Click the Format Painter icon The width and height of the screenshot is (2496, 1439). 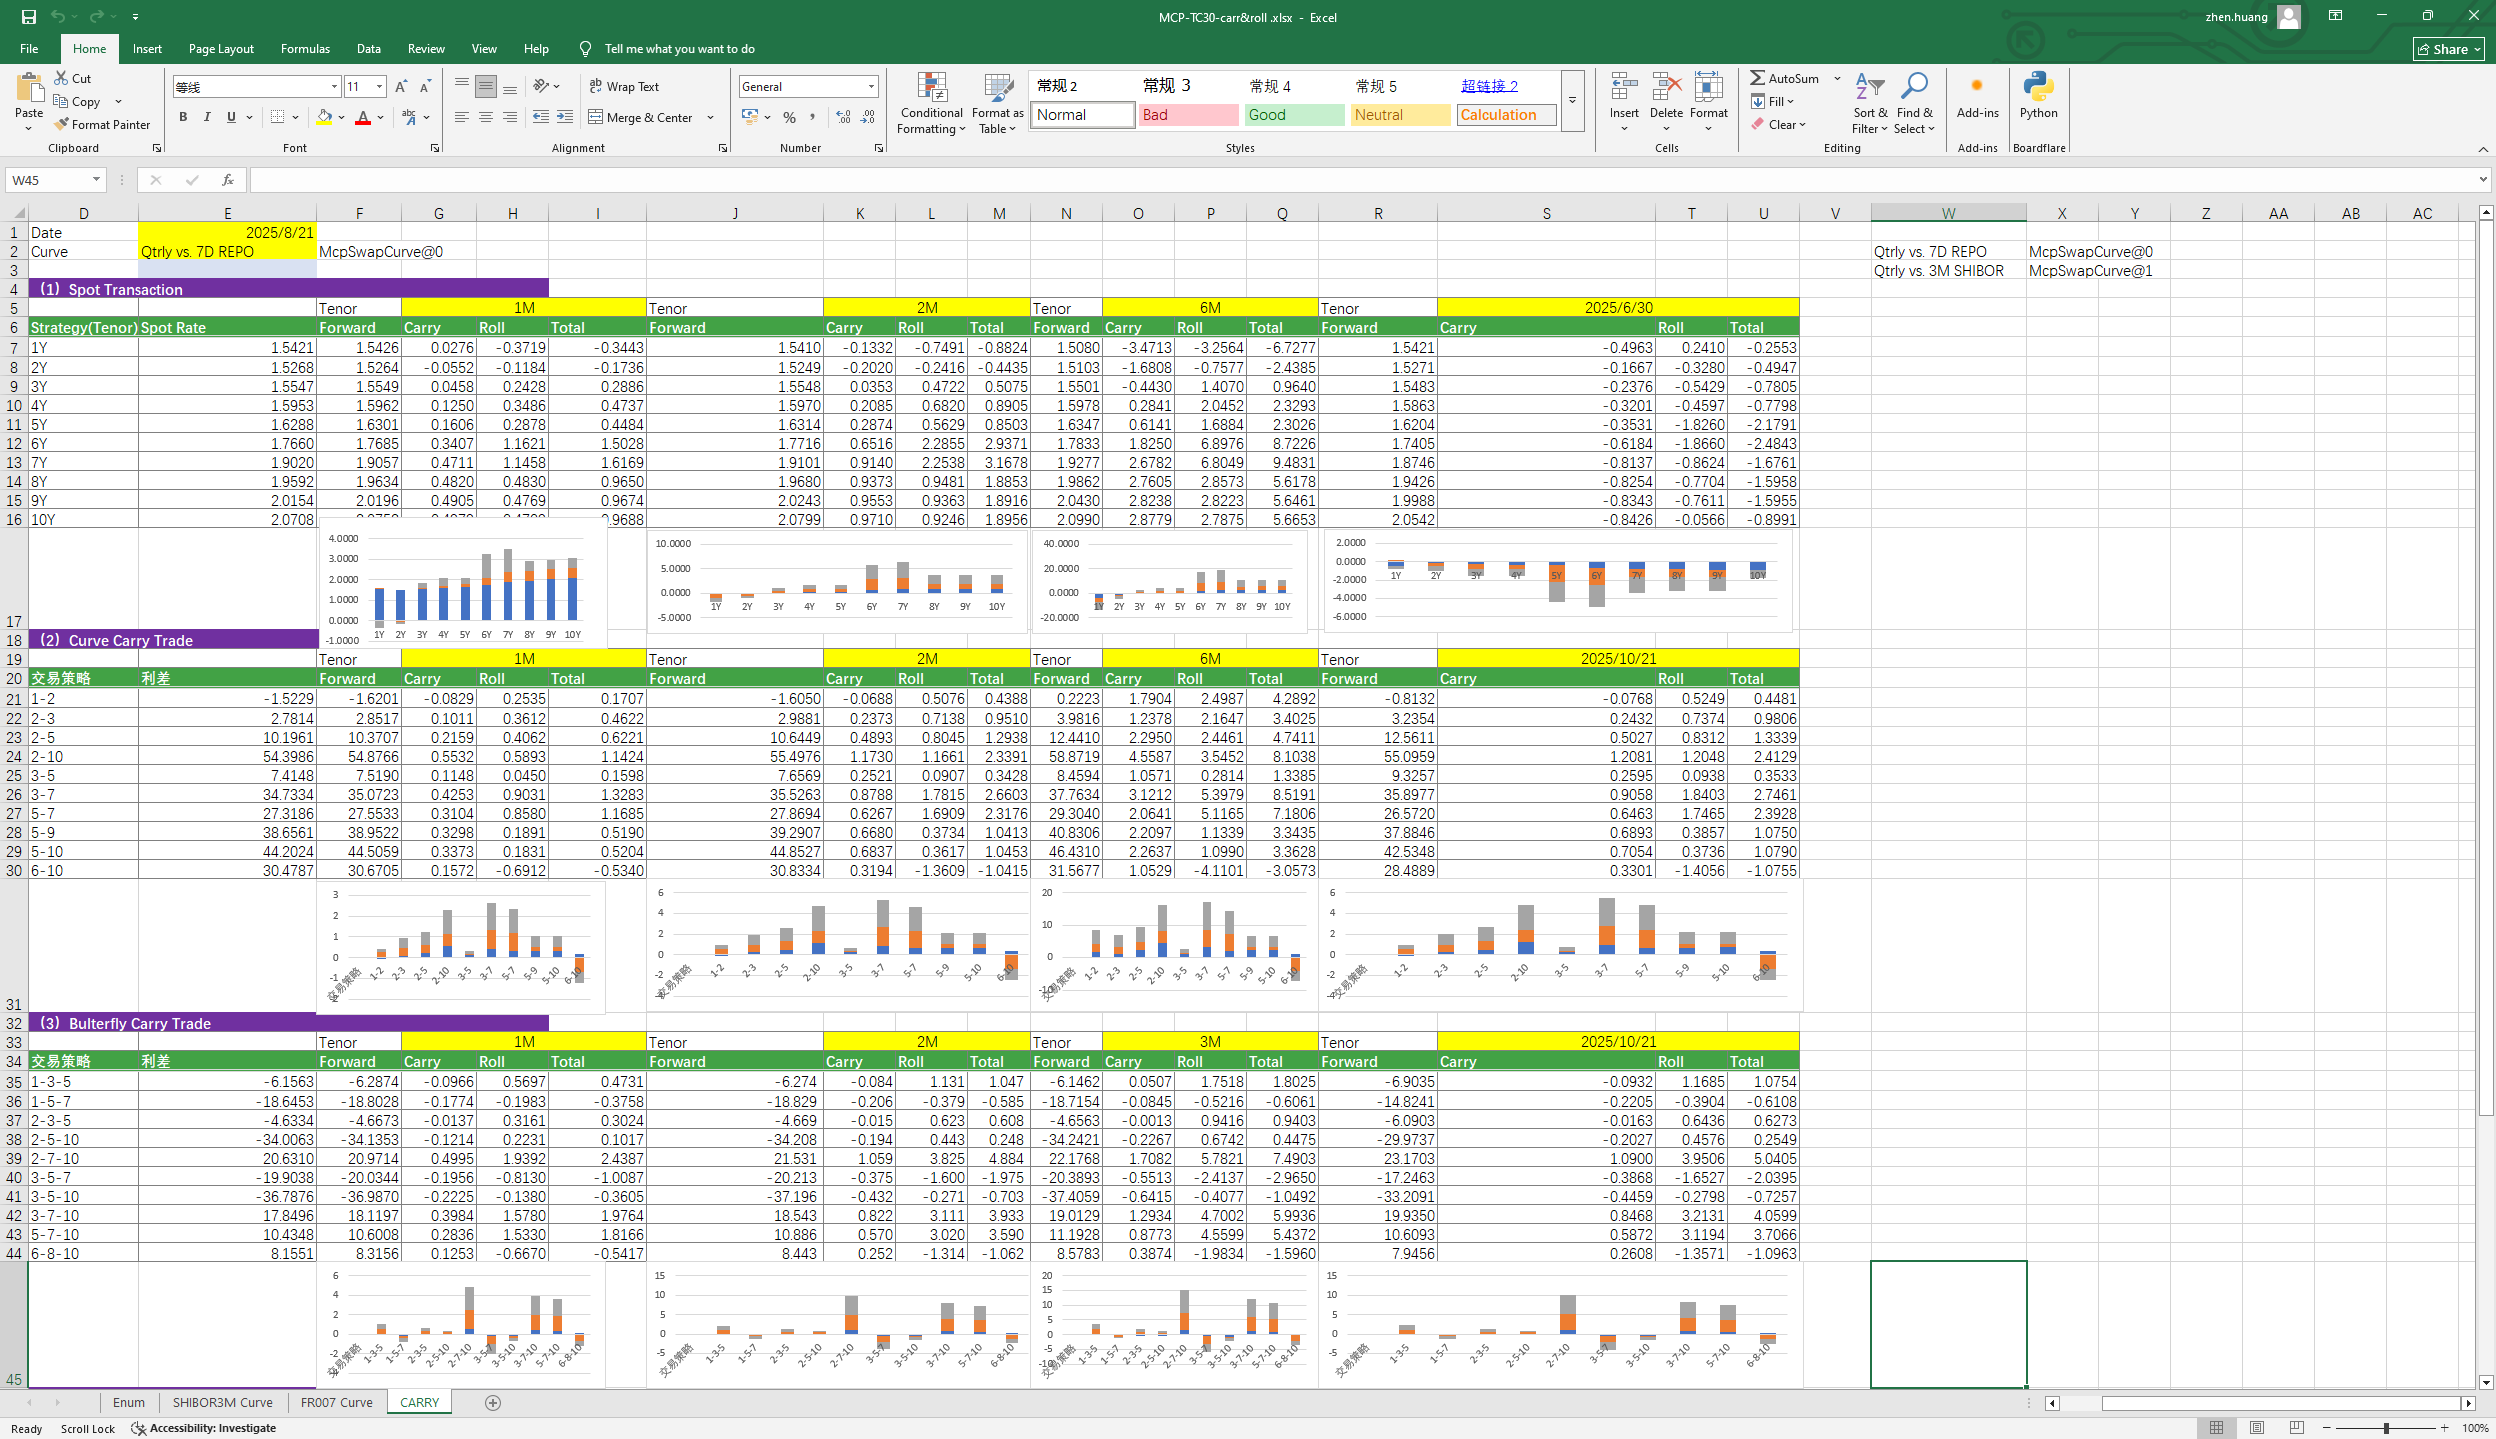[x=63, y=125]
